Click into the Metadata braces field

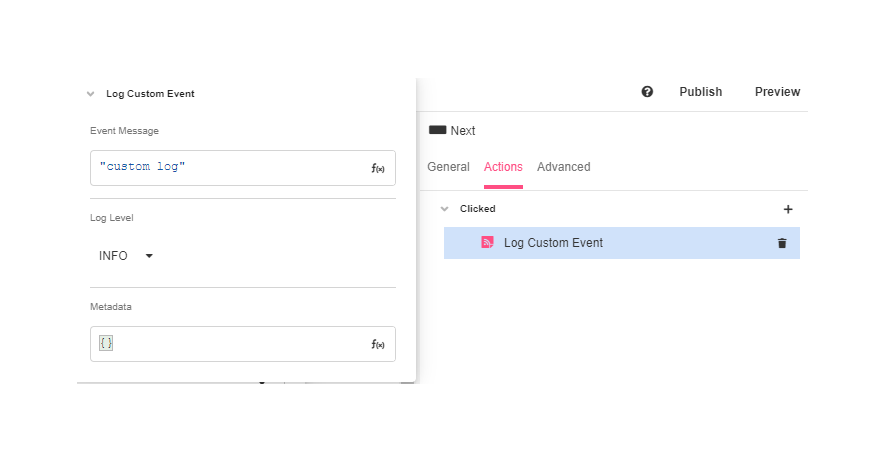pos(230,344)
